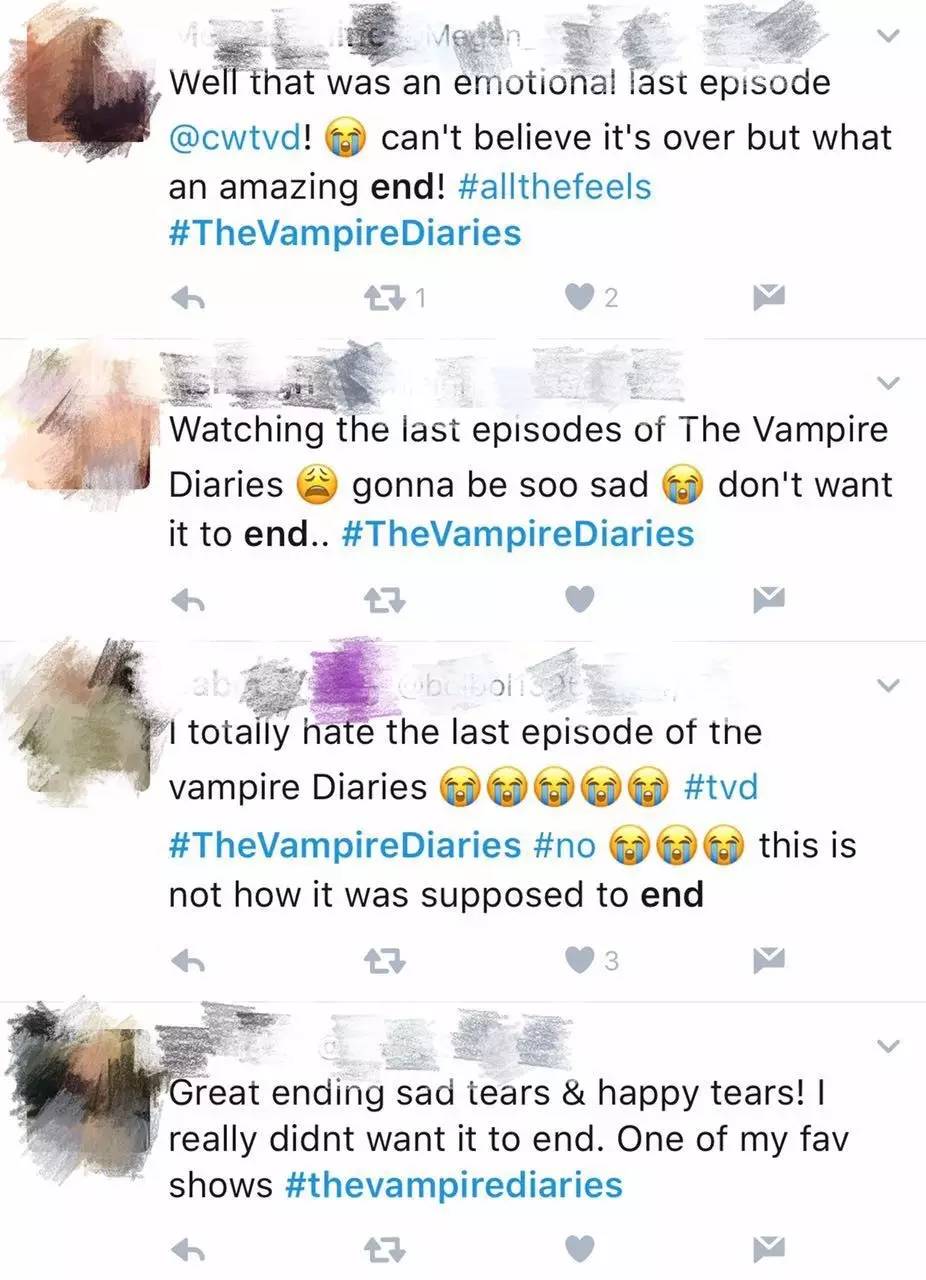Screen dimensions: 926x1280
Task: Open the @cwtvd mention link
Action: [235, 138]
